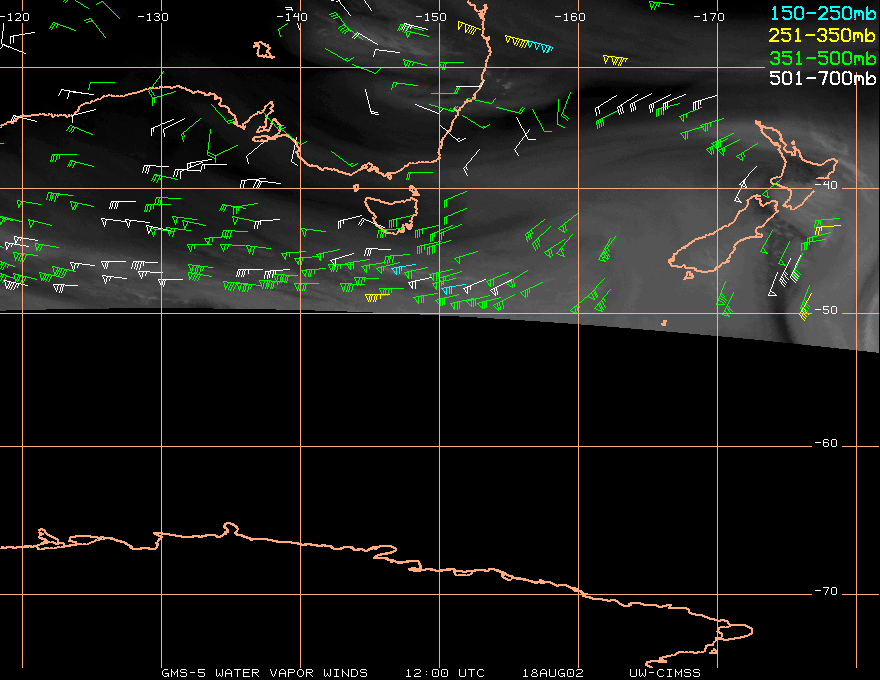Click the cyan 150-250mb legend label
The width and height of the screenshot is (880, 680).
pyautogui.click(x=822, y=13)
